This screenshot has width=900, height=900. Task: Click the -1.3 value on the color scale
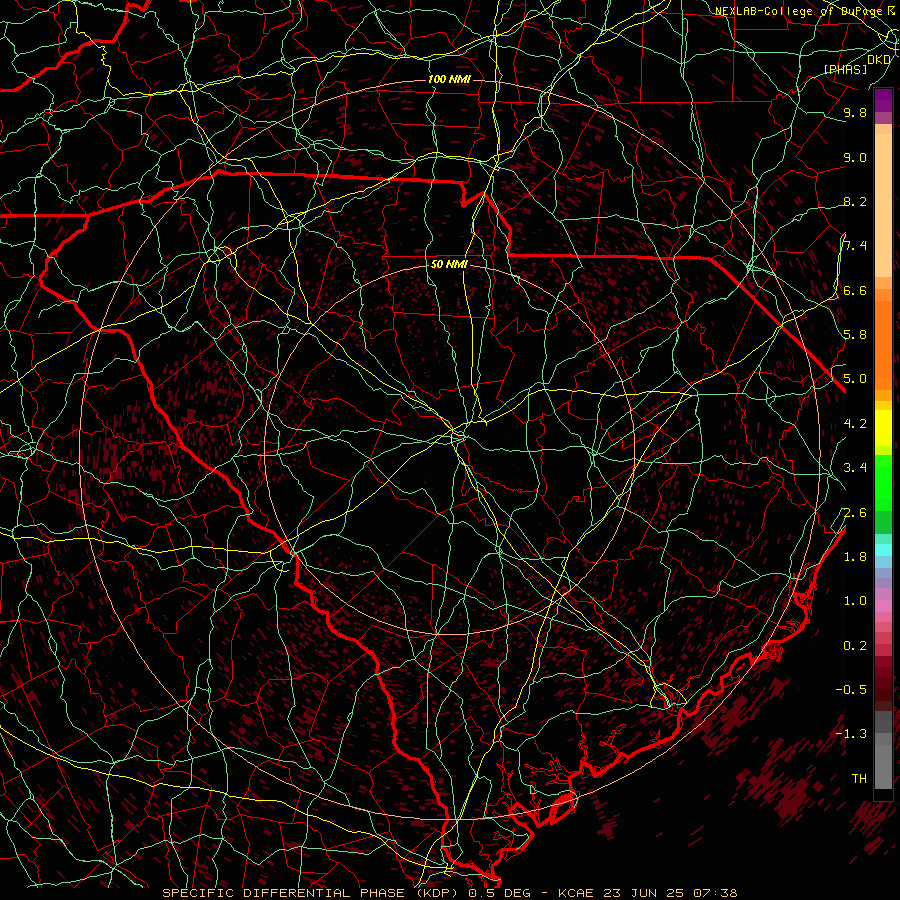click(851, 734)
